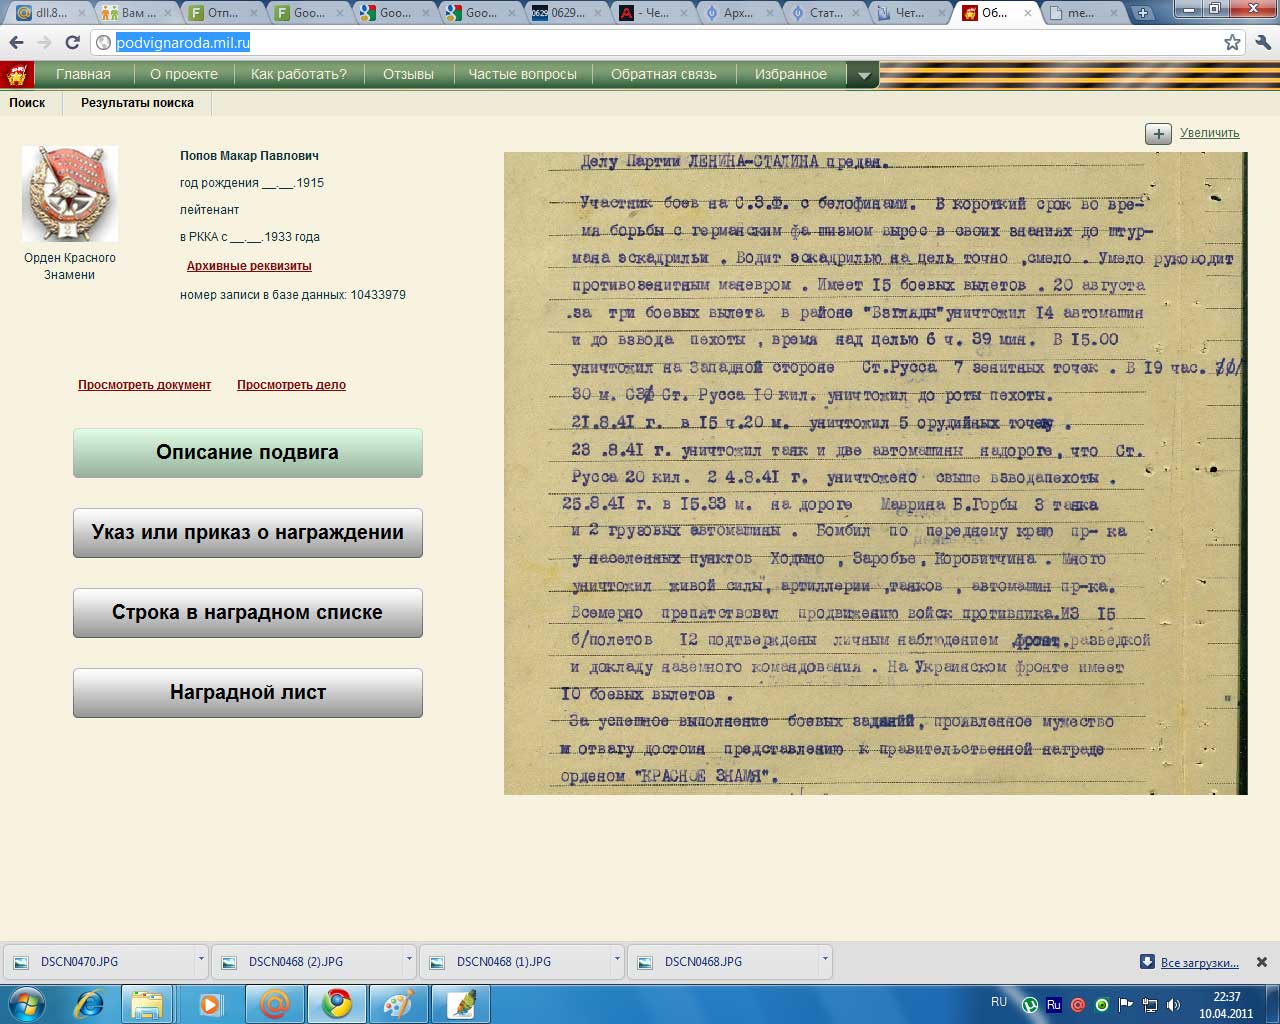Open the Chrome wrench settings menu
This screenshot has height=1024, width=1280.
pos(1262,43)
